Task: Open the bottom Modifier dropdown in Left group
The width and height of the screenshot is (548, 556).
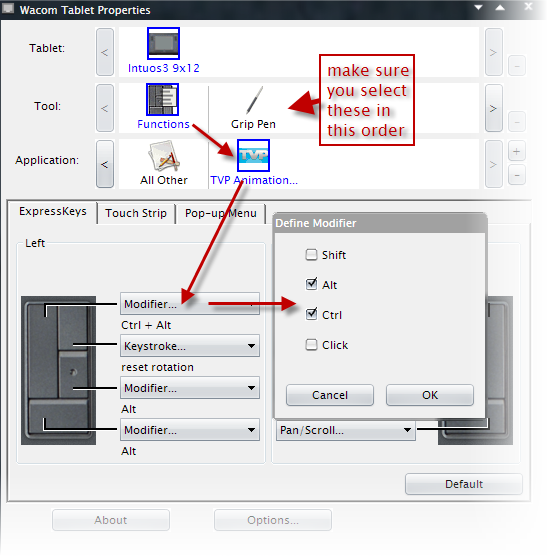Action: [190, 430]
